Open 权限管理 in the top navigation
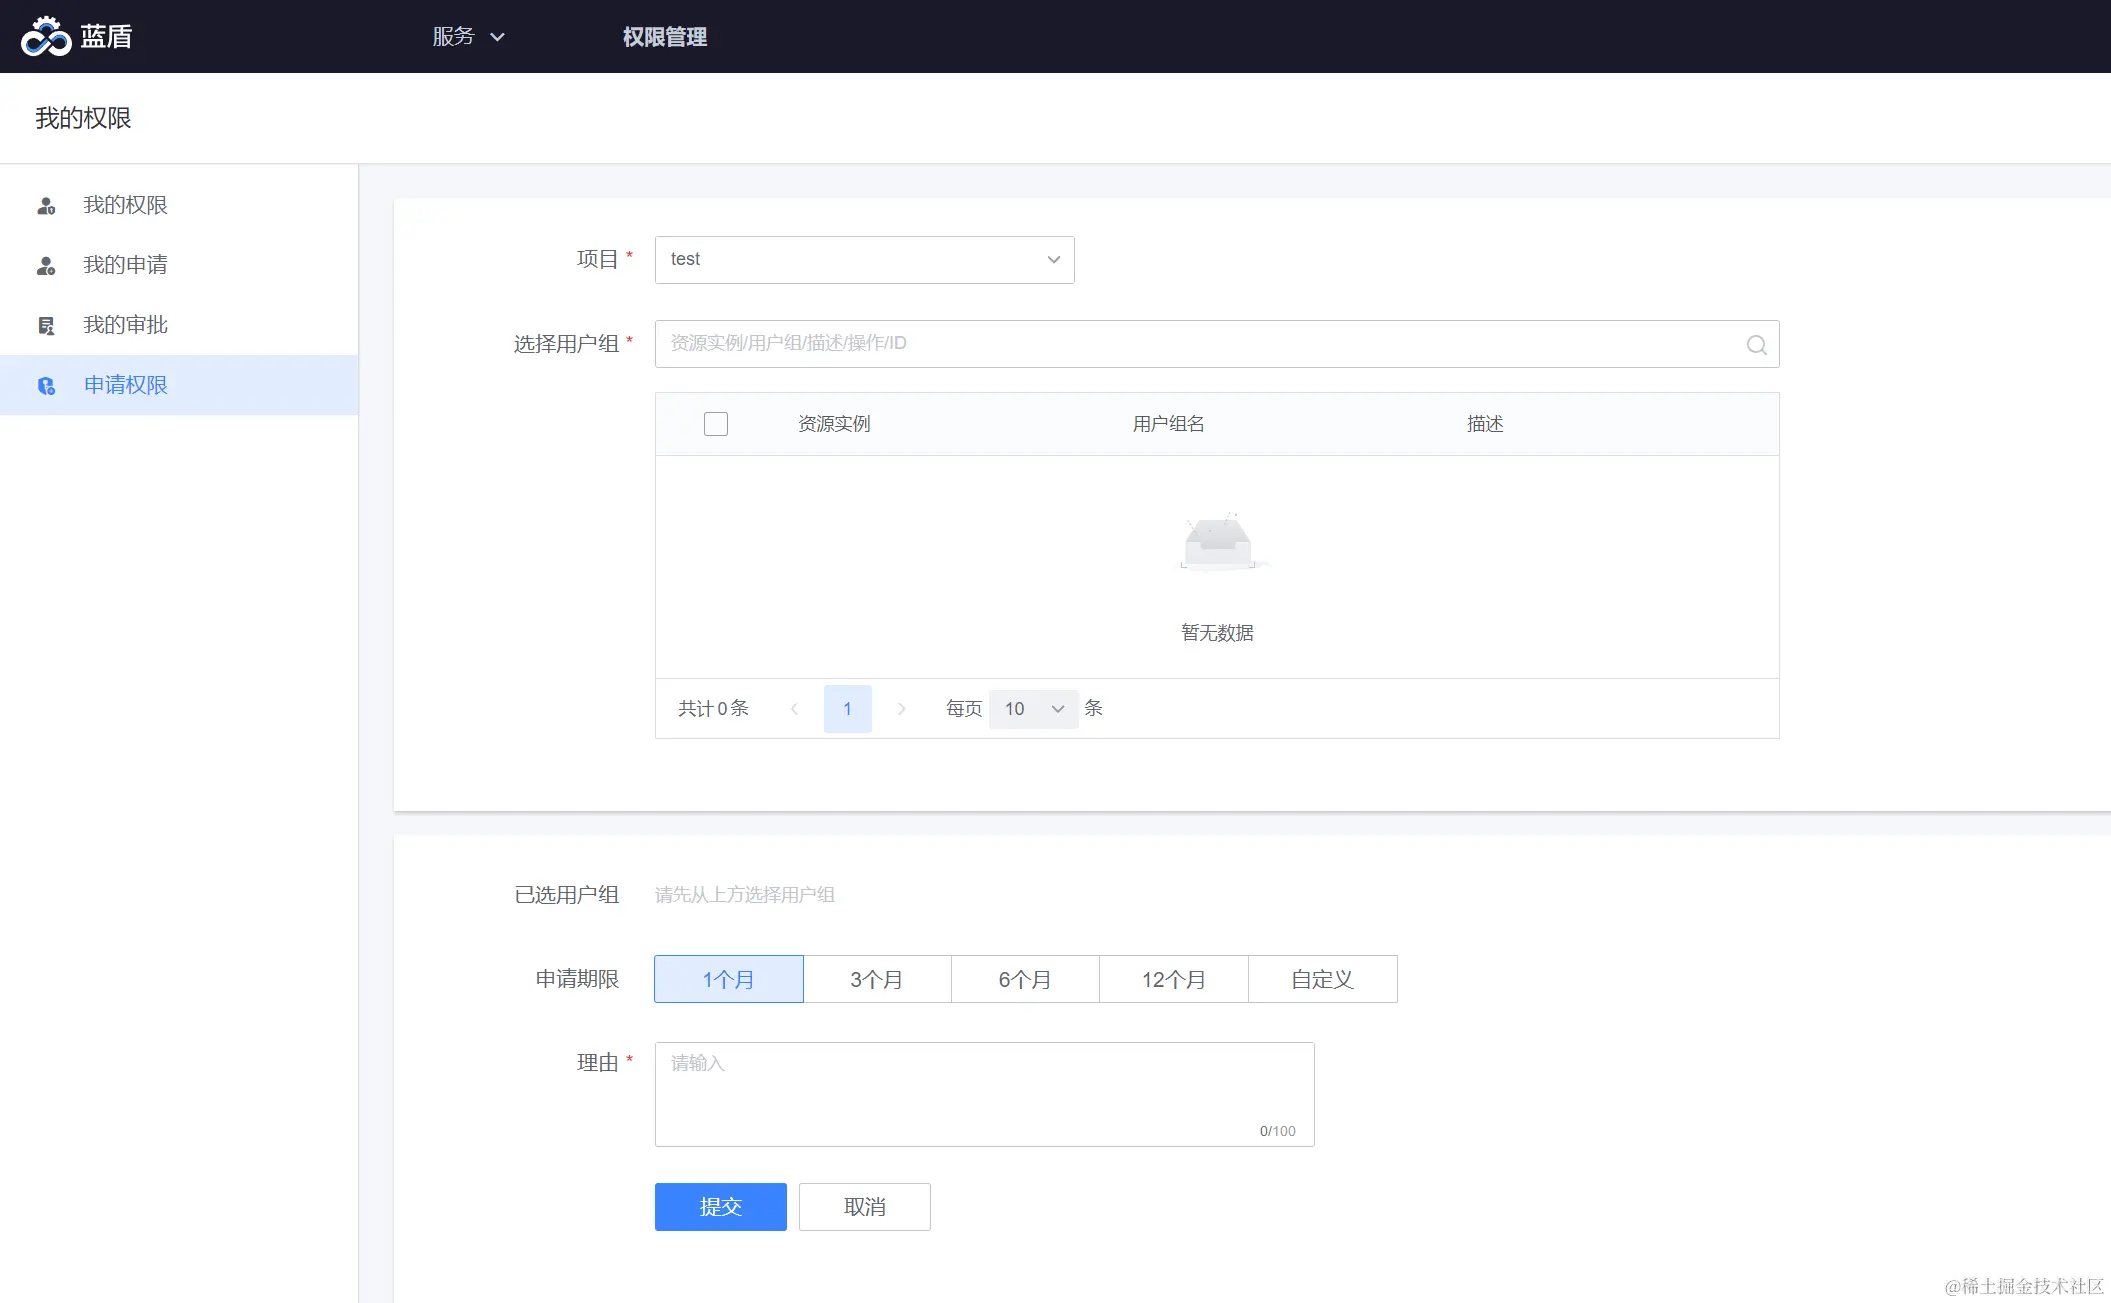 pos(664,37)
